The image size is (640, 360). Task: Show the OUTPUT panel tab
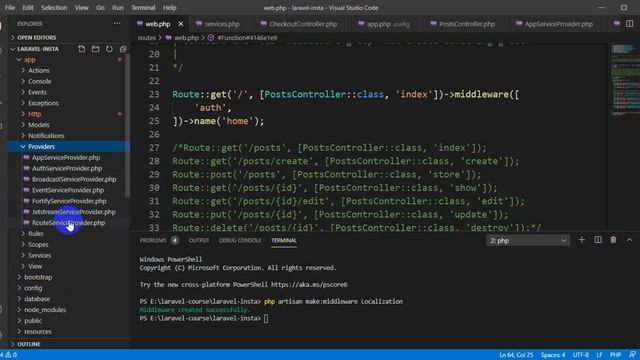[x=199, y=240]
